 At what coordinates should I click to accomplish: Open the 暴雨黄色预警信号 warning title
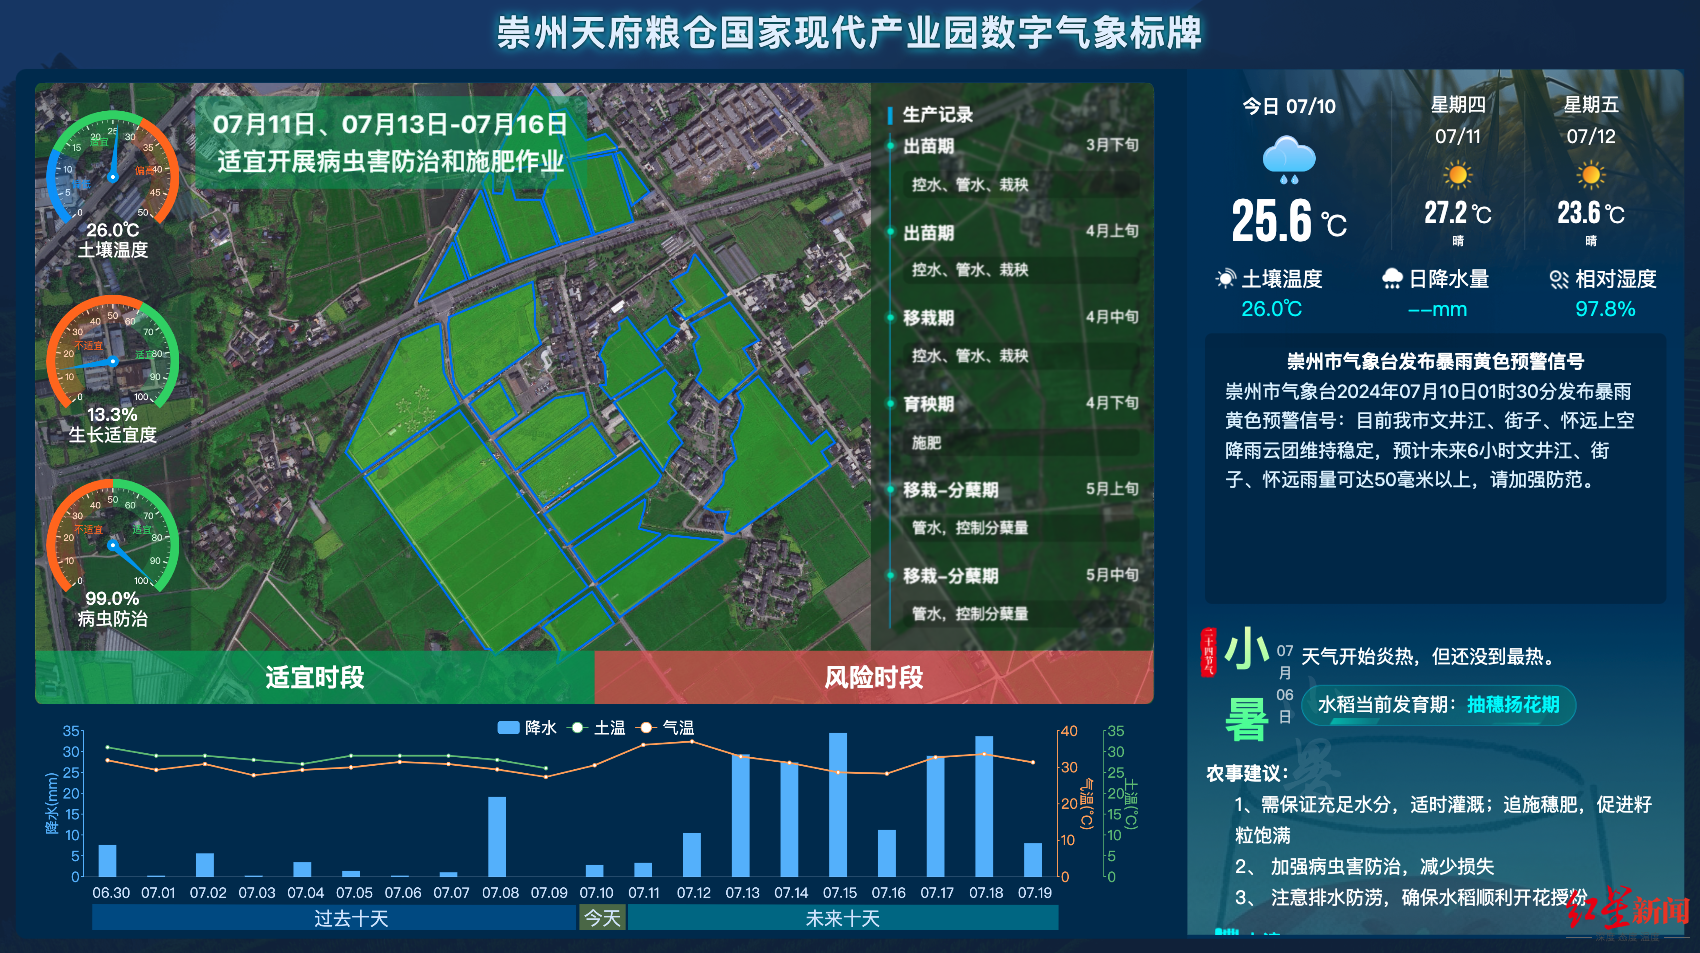[1435, 361]
